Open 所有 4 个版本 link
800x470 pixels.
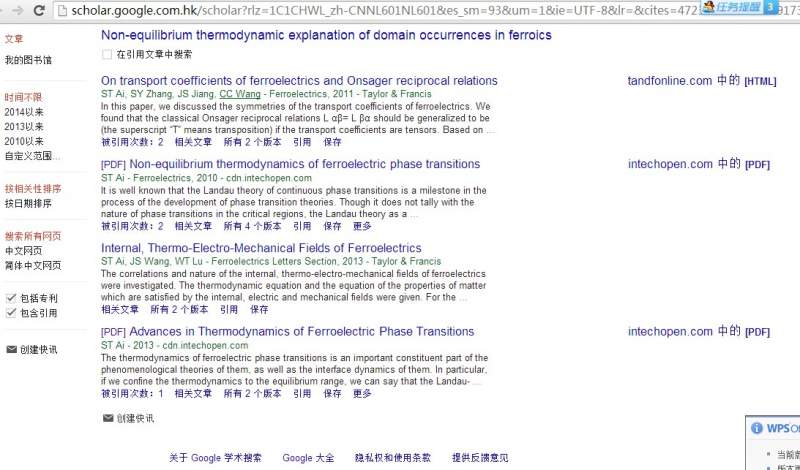(253, 226)
